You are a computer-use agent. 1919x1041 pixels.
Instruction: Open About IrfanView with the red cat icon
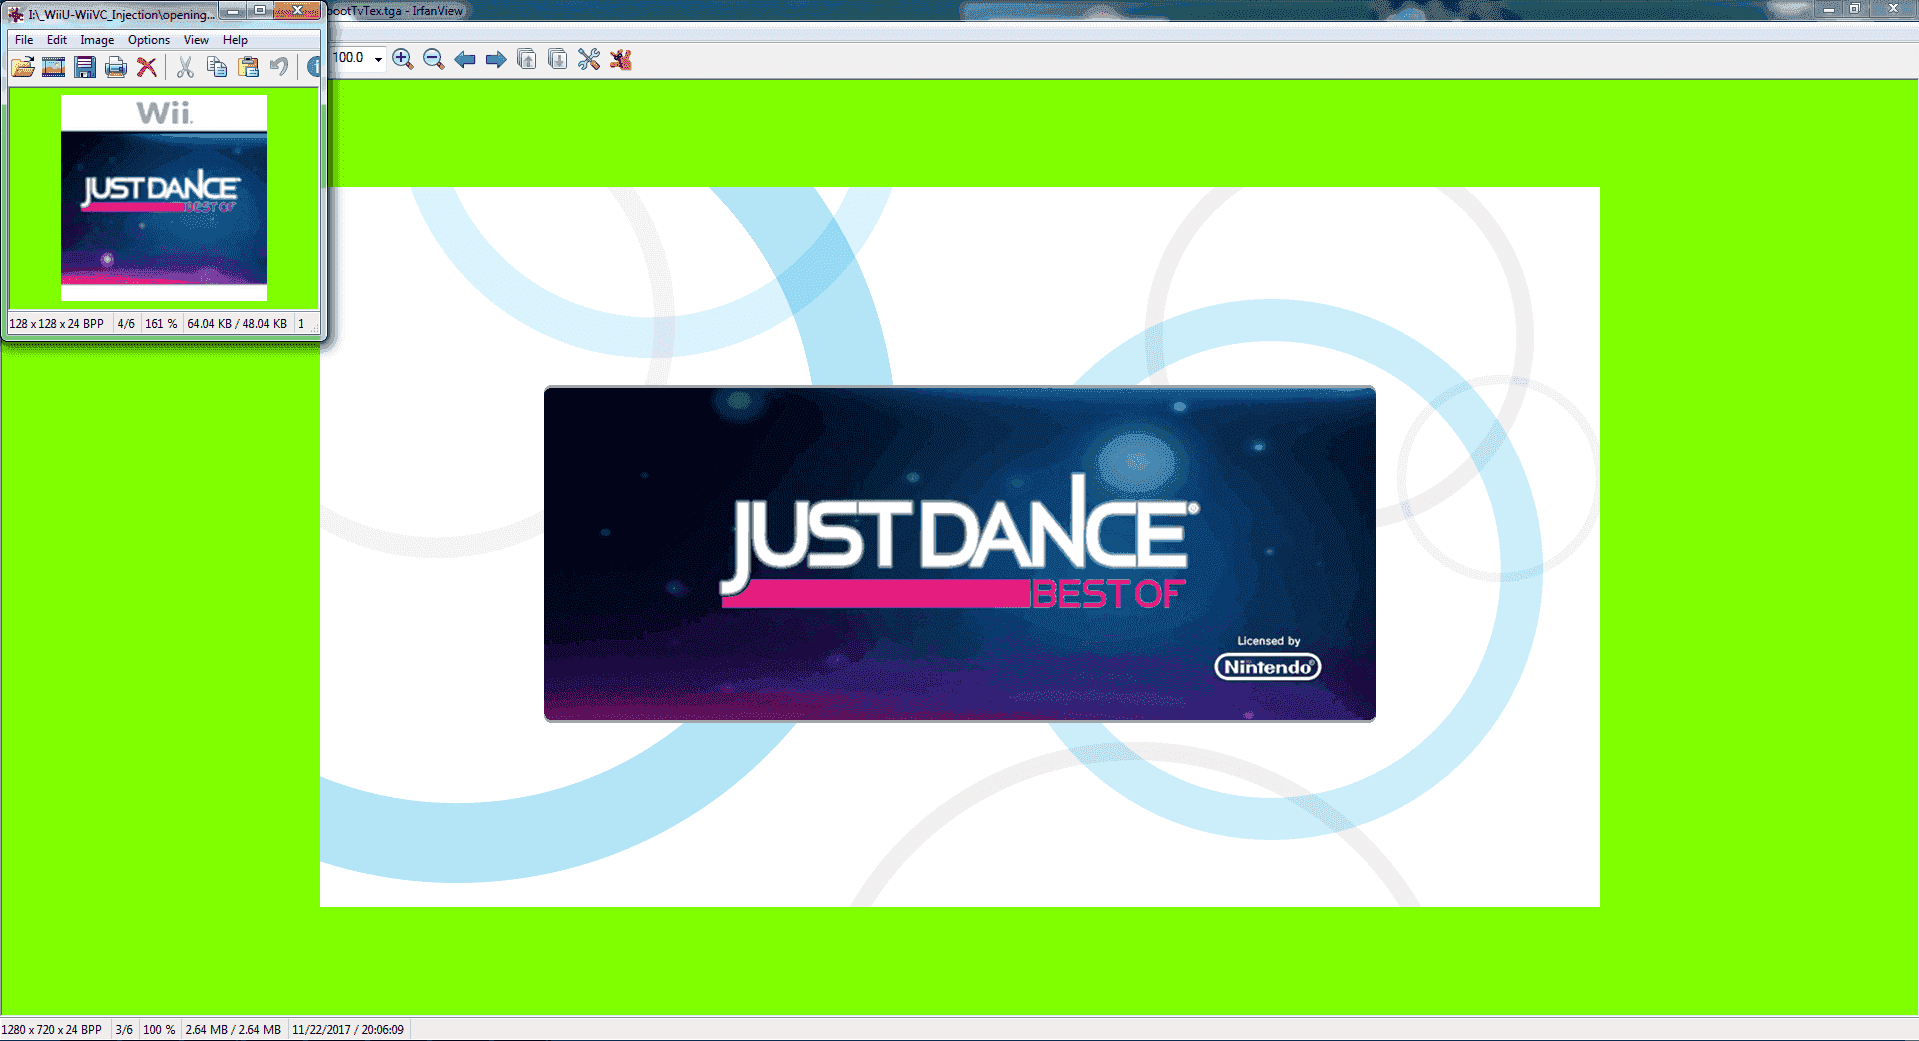pyautogui.click(x=621, y=59)
